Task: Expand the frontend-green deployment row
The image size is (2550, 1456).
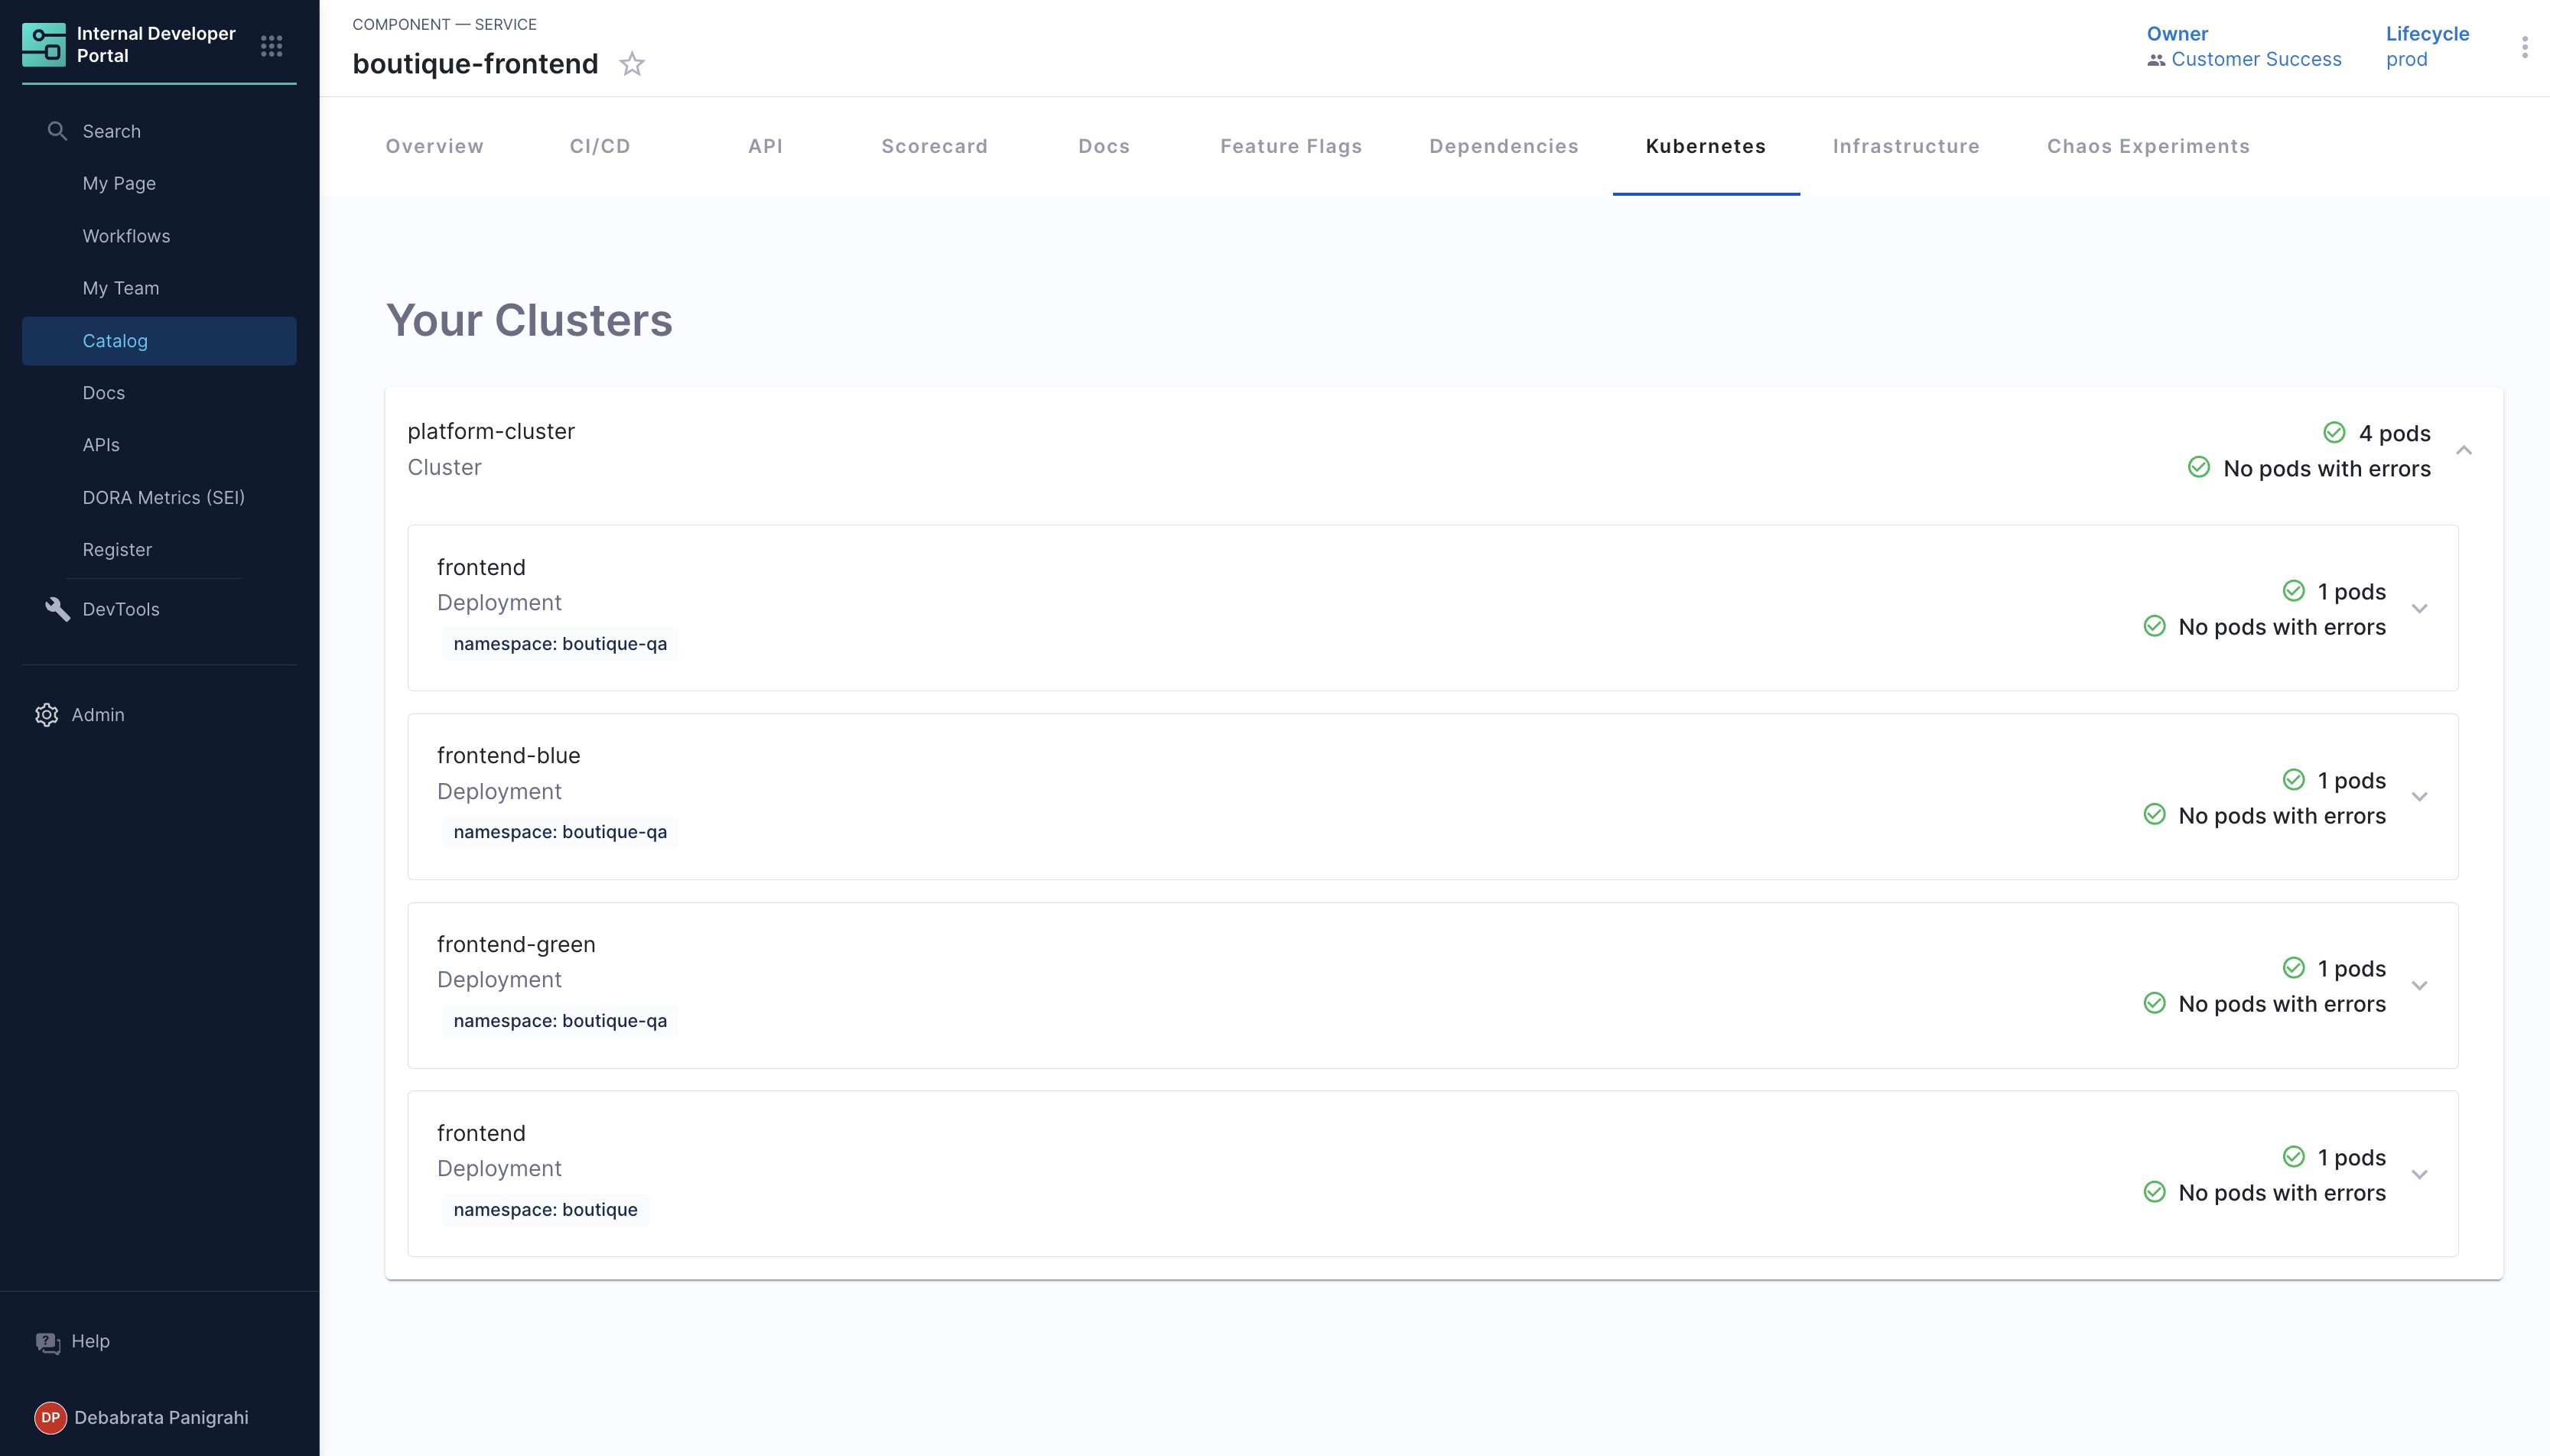Action: 2420,986
